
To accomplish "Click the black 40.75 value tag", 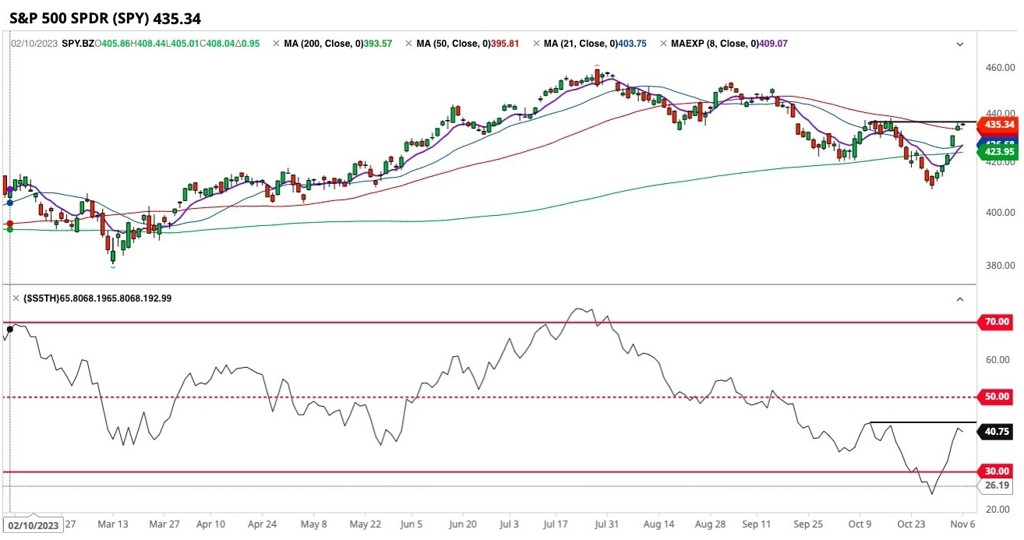I will point(997,432).
